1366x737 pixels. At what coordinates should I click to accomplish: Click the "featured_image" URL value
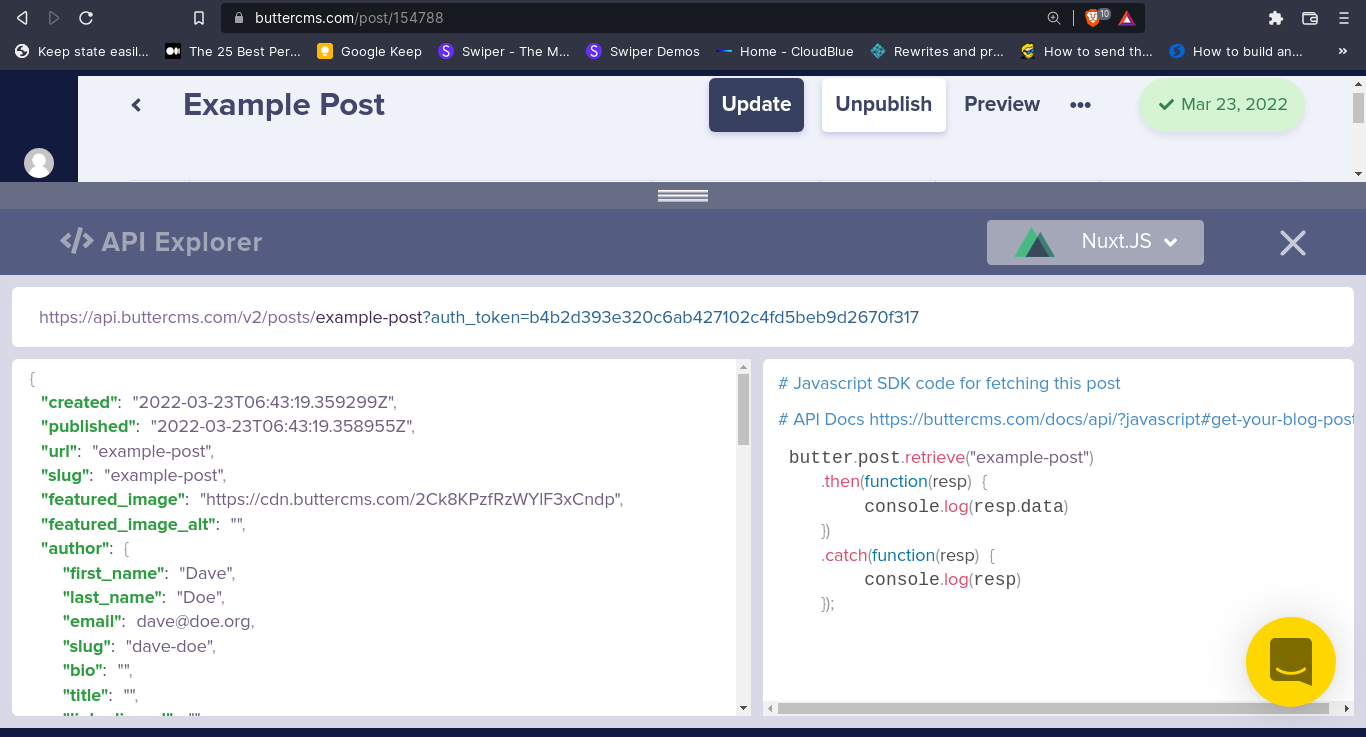411,499
